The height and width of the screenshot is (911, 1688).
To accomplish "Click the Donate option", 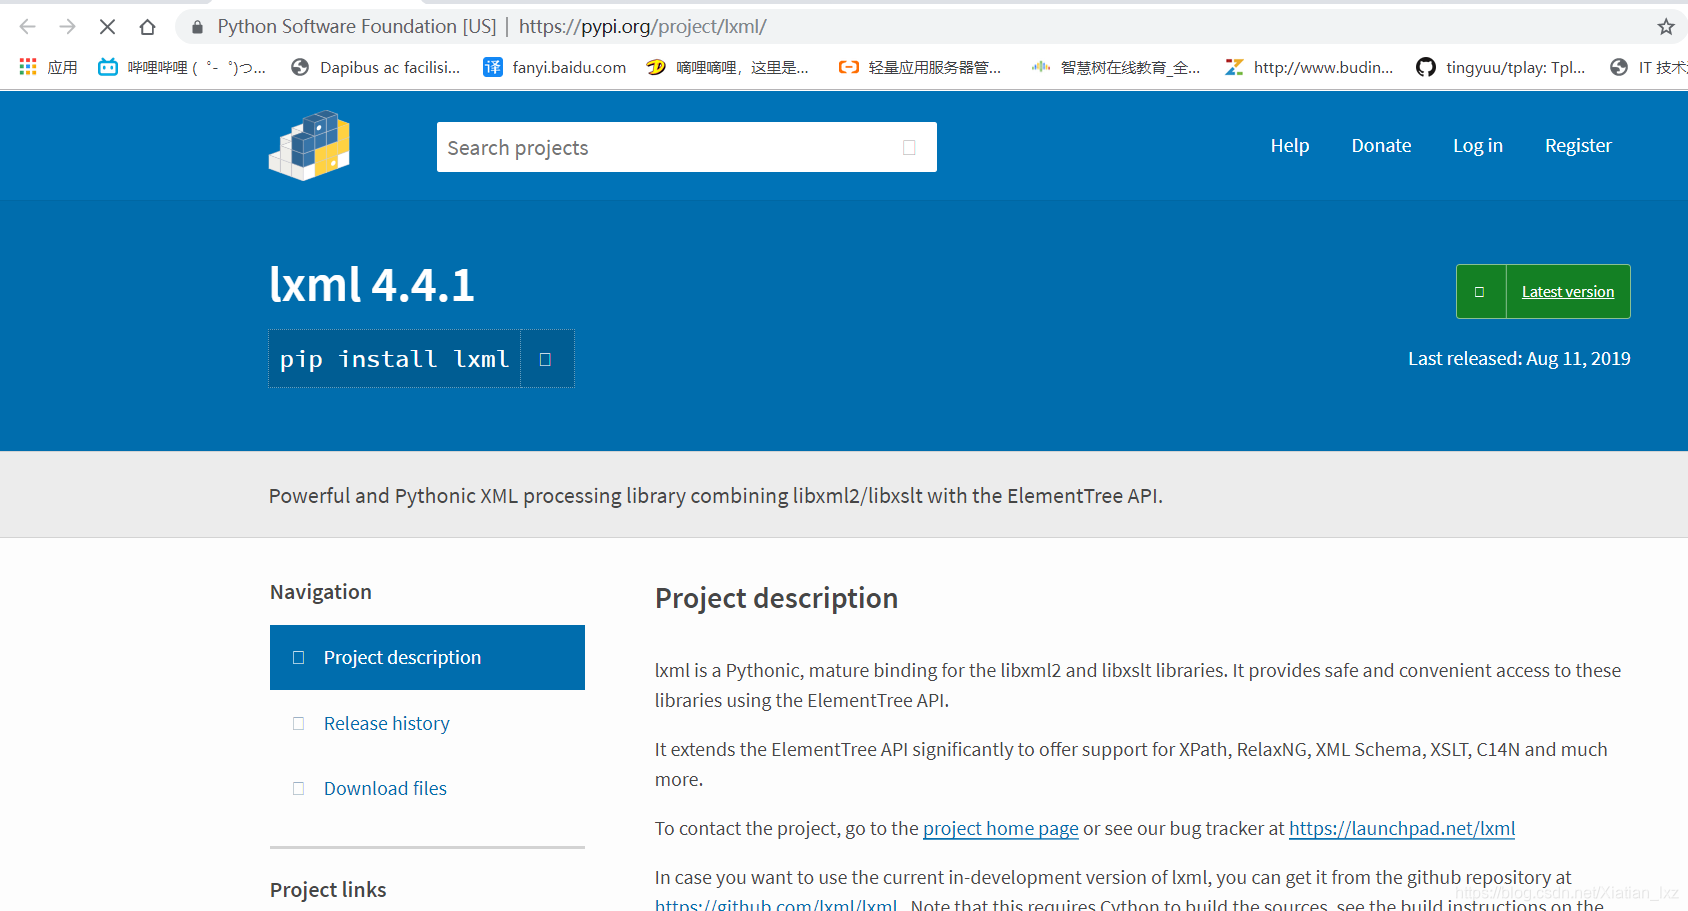I will 1381,145.
